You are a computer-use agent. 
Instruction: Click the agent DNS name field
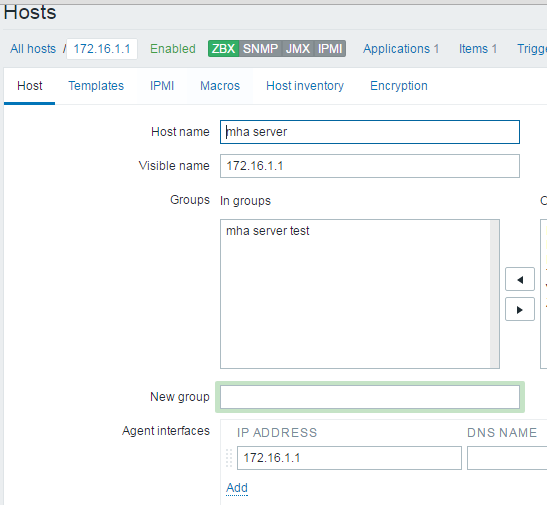[507, 458]
